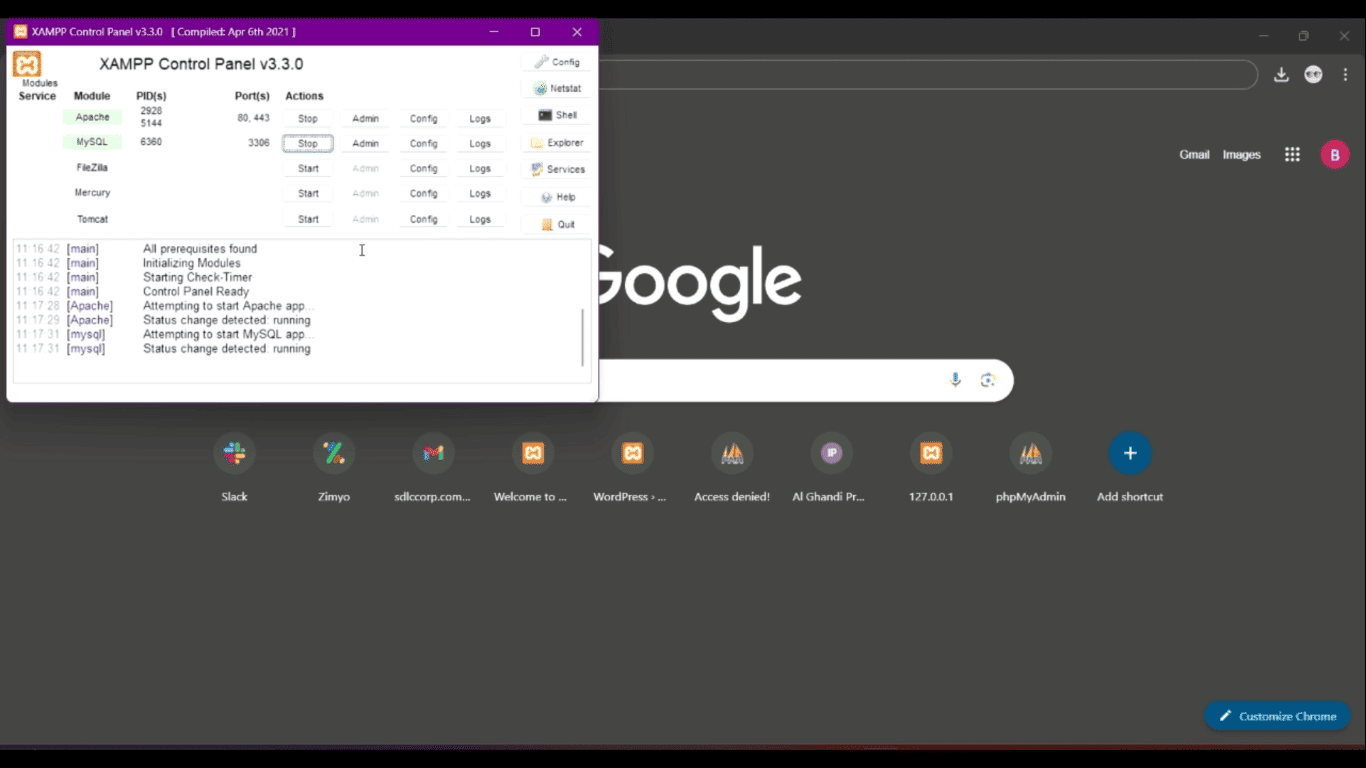The width and height of the screenshot is (1366, 768).
Task: Open Google apps grid
Action: (1292, 154)
